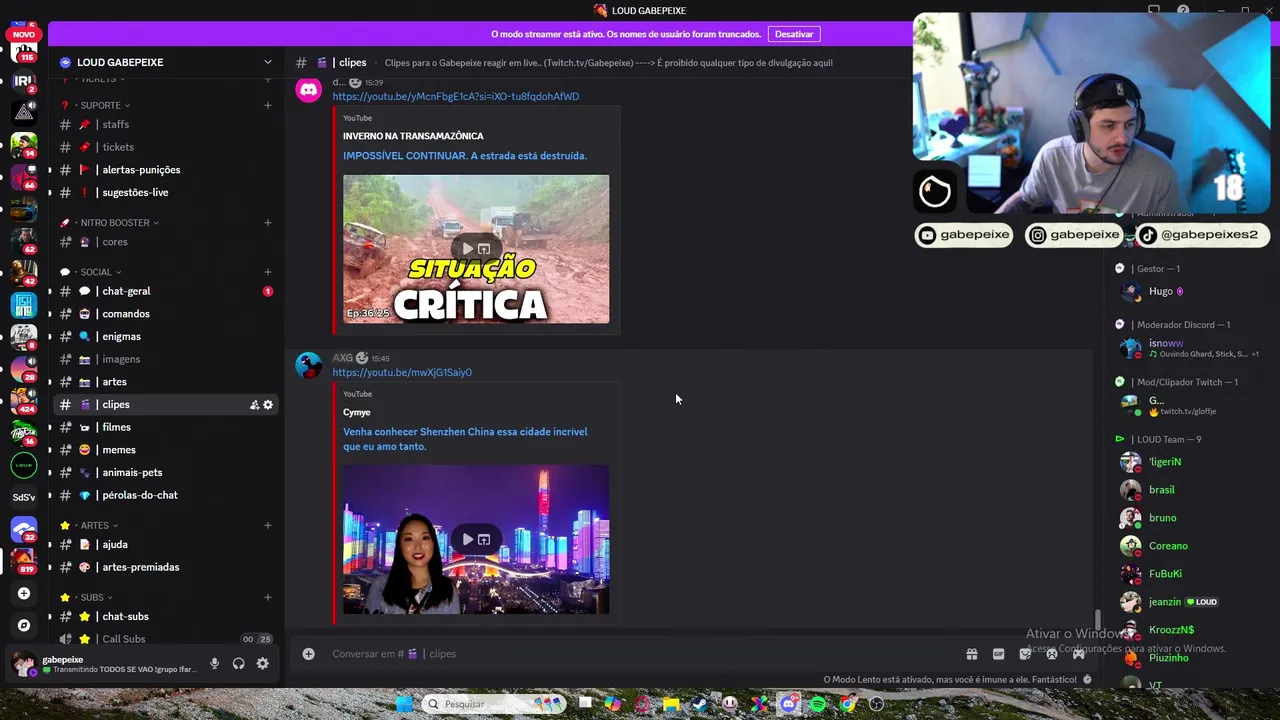Open the gift Nitro icon
Image resolution: width=1280 pixels, height=720 pixels.
point(971,654)
